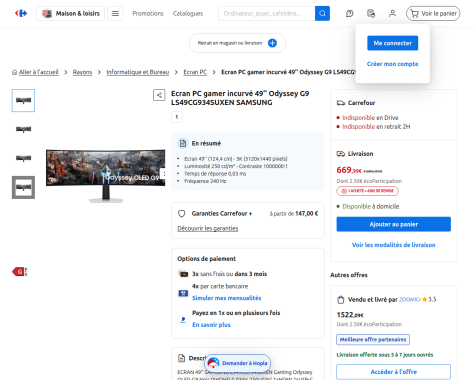Image resolution: width=475 pixels, height=380 pixels.
Task: Click the Carrefour store pickup icon
Action: pos(341,103)
